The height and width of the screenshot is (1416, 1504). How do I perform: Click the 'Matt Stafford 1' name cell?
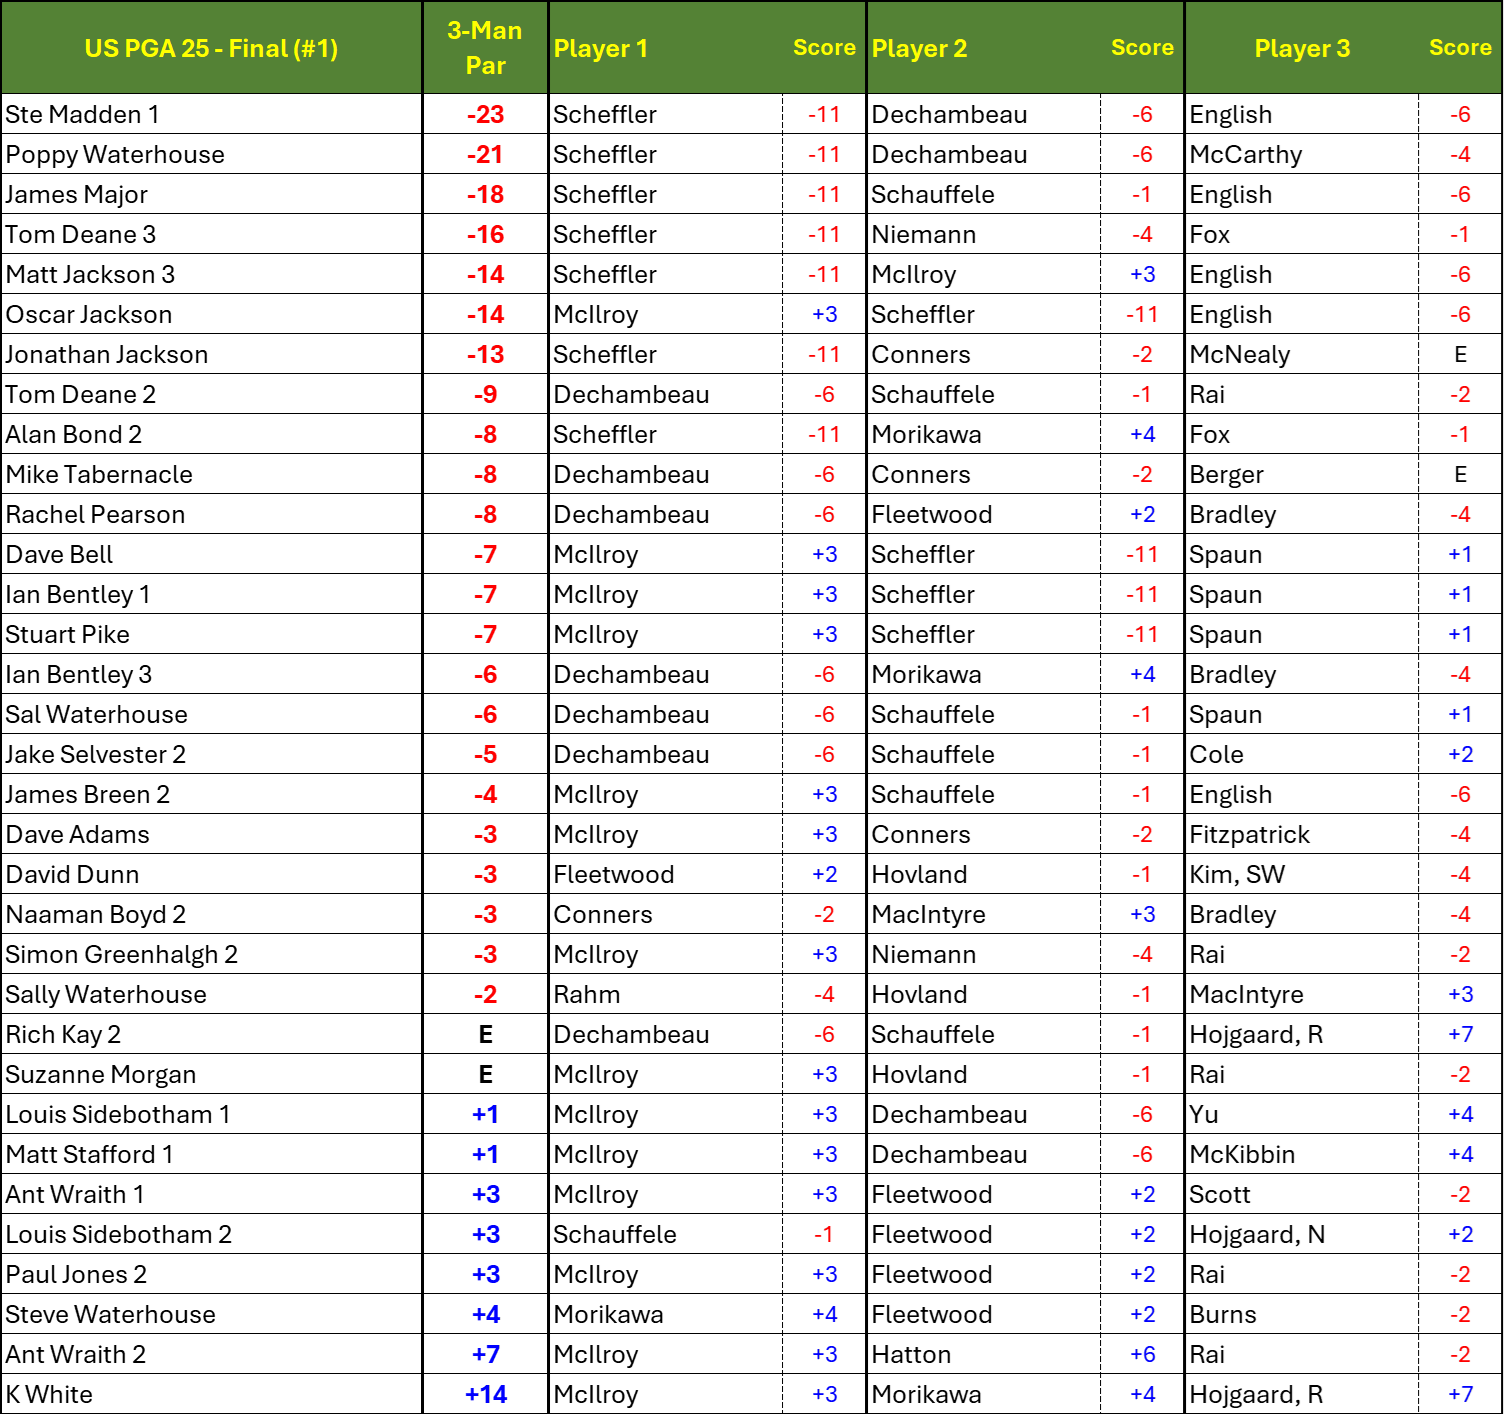(x=211, y=1154)
